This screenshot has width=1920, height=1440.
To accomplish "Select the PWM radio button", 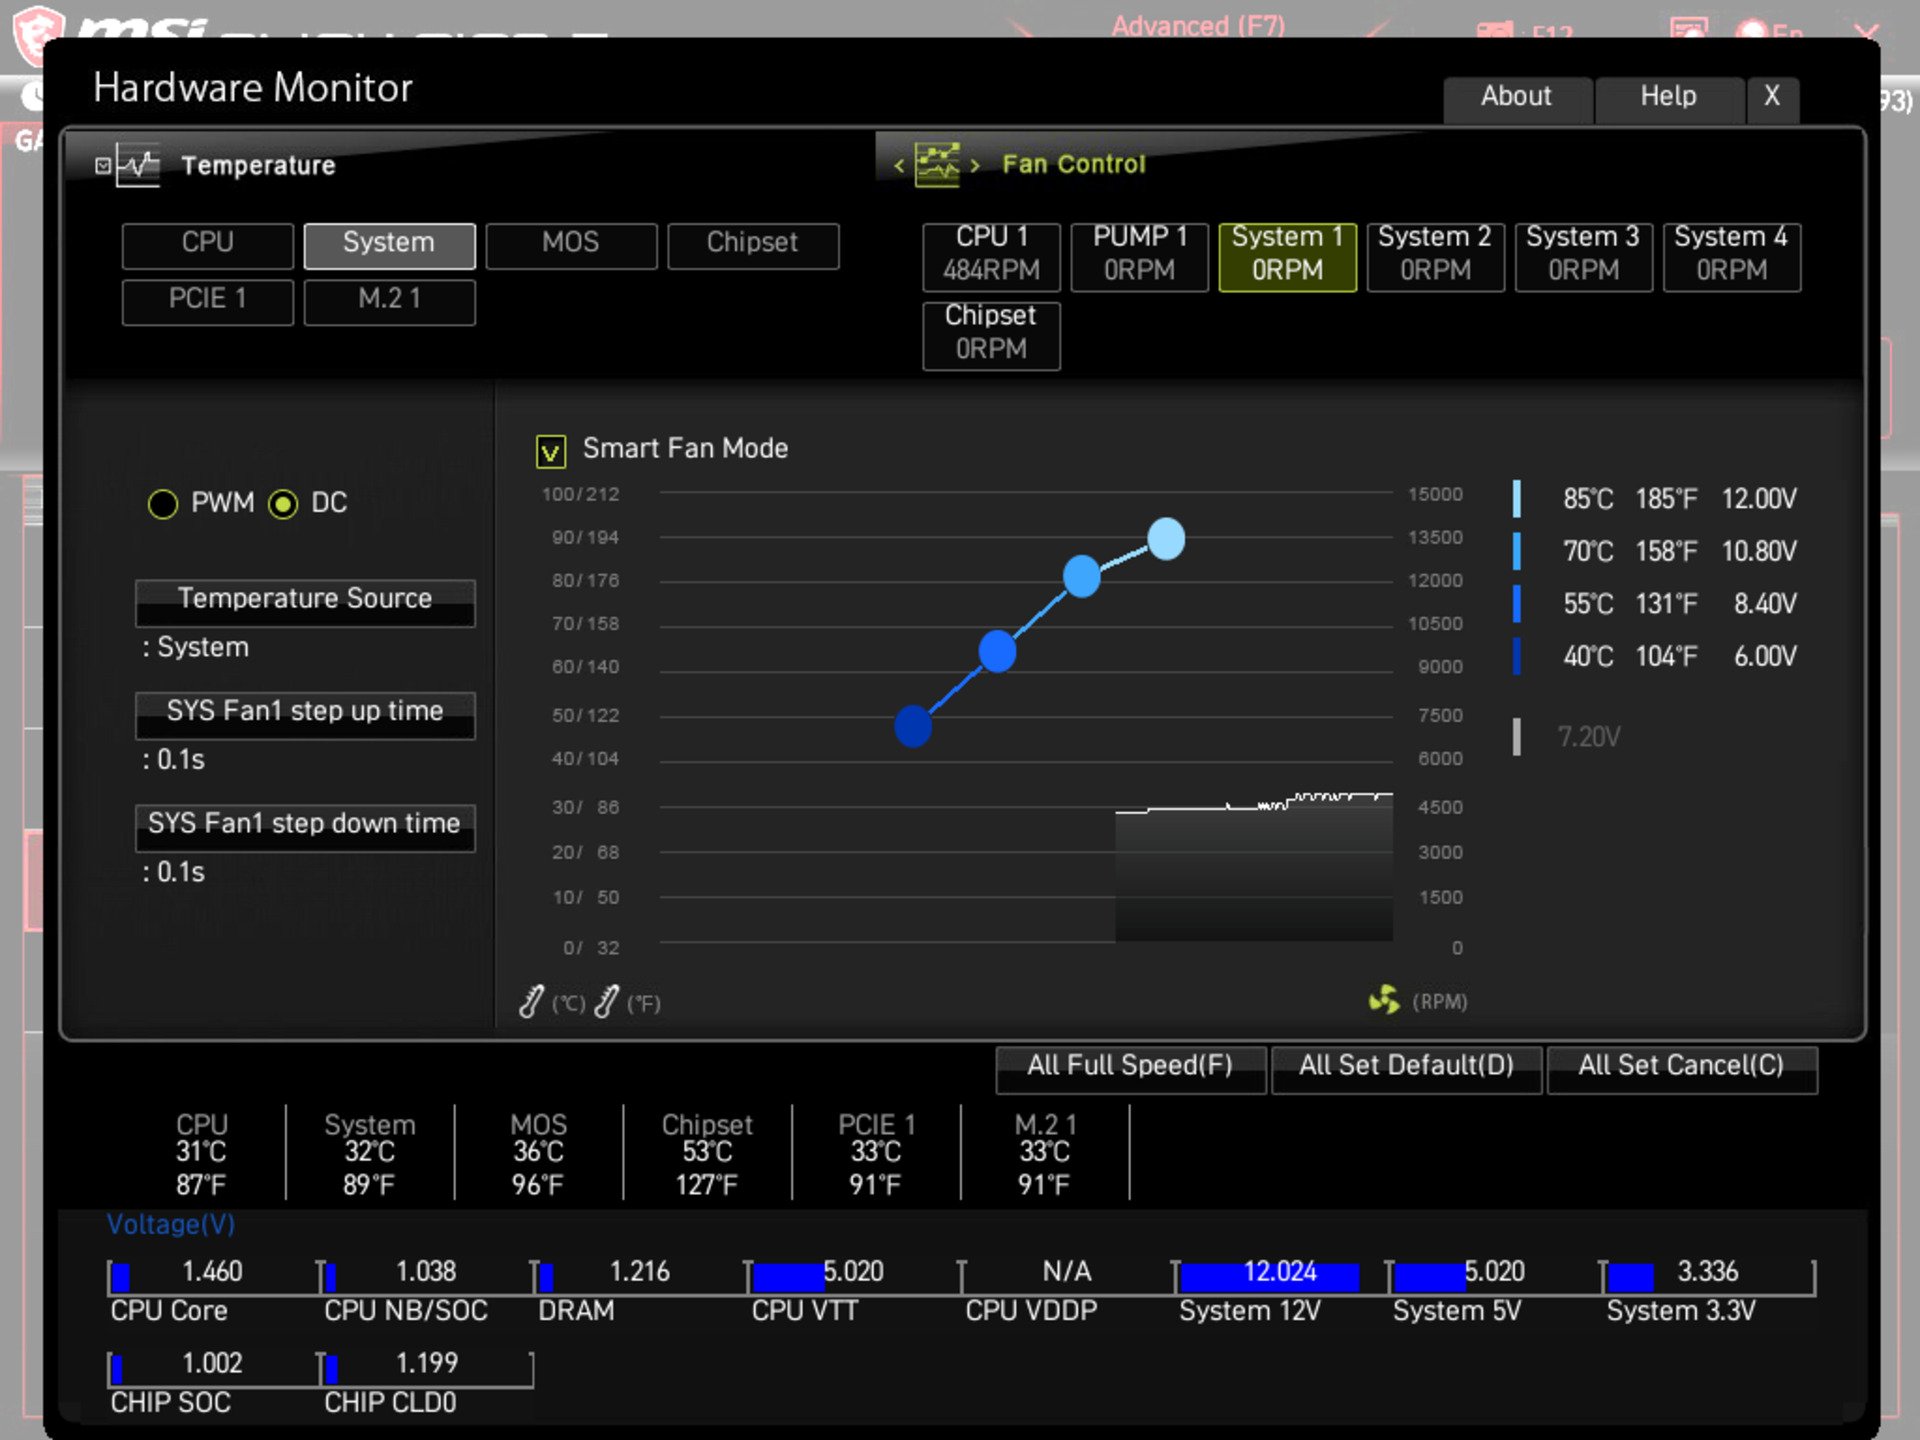I will (163, 504).
